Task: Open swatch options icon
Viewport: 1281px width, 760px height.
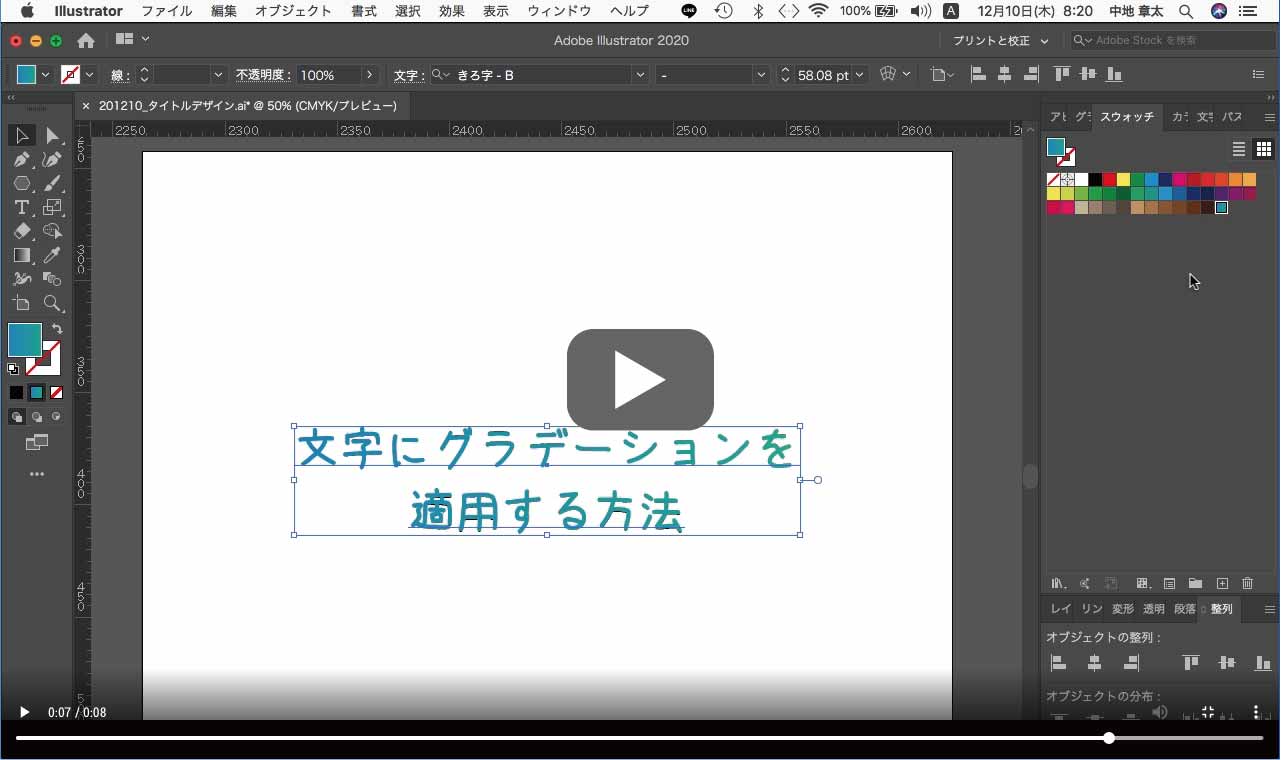Action: click(1169, 583)
